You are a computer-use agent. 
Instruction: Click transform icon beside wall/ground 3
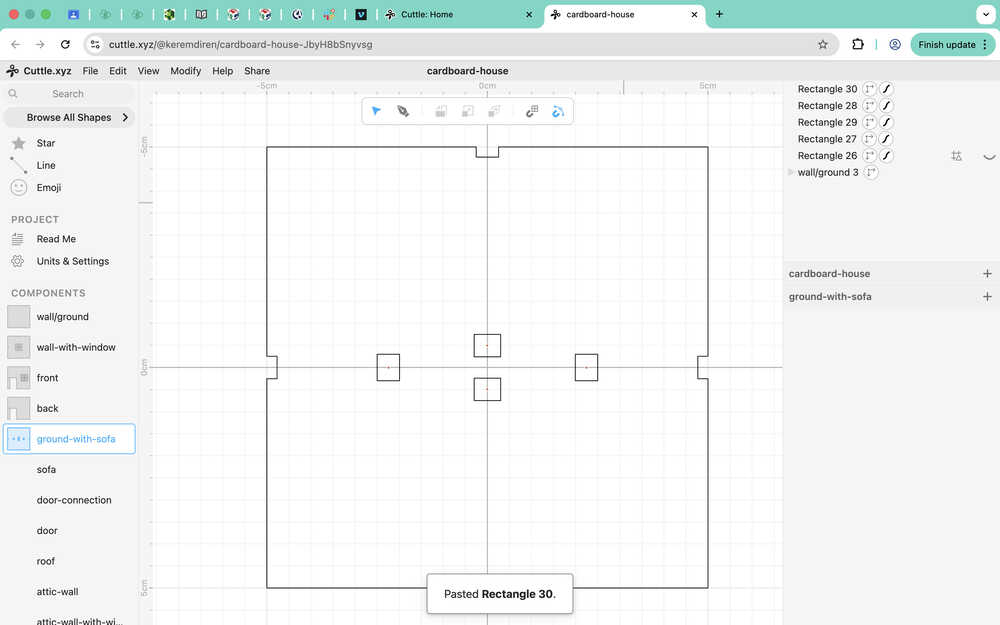[x=871, y=172]
